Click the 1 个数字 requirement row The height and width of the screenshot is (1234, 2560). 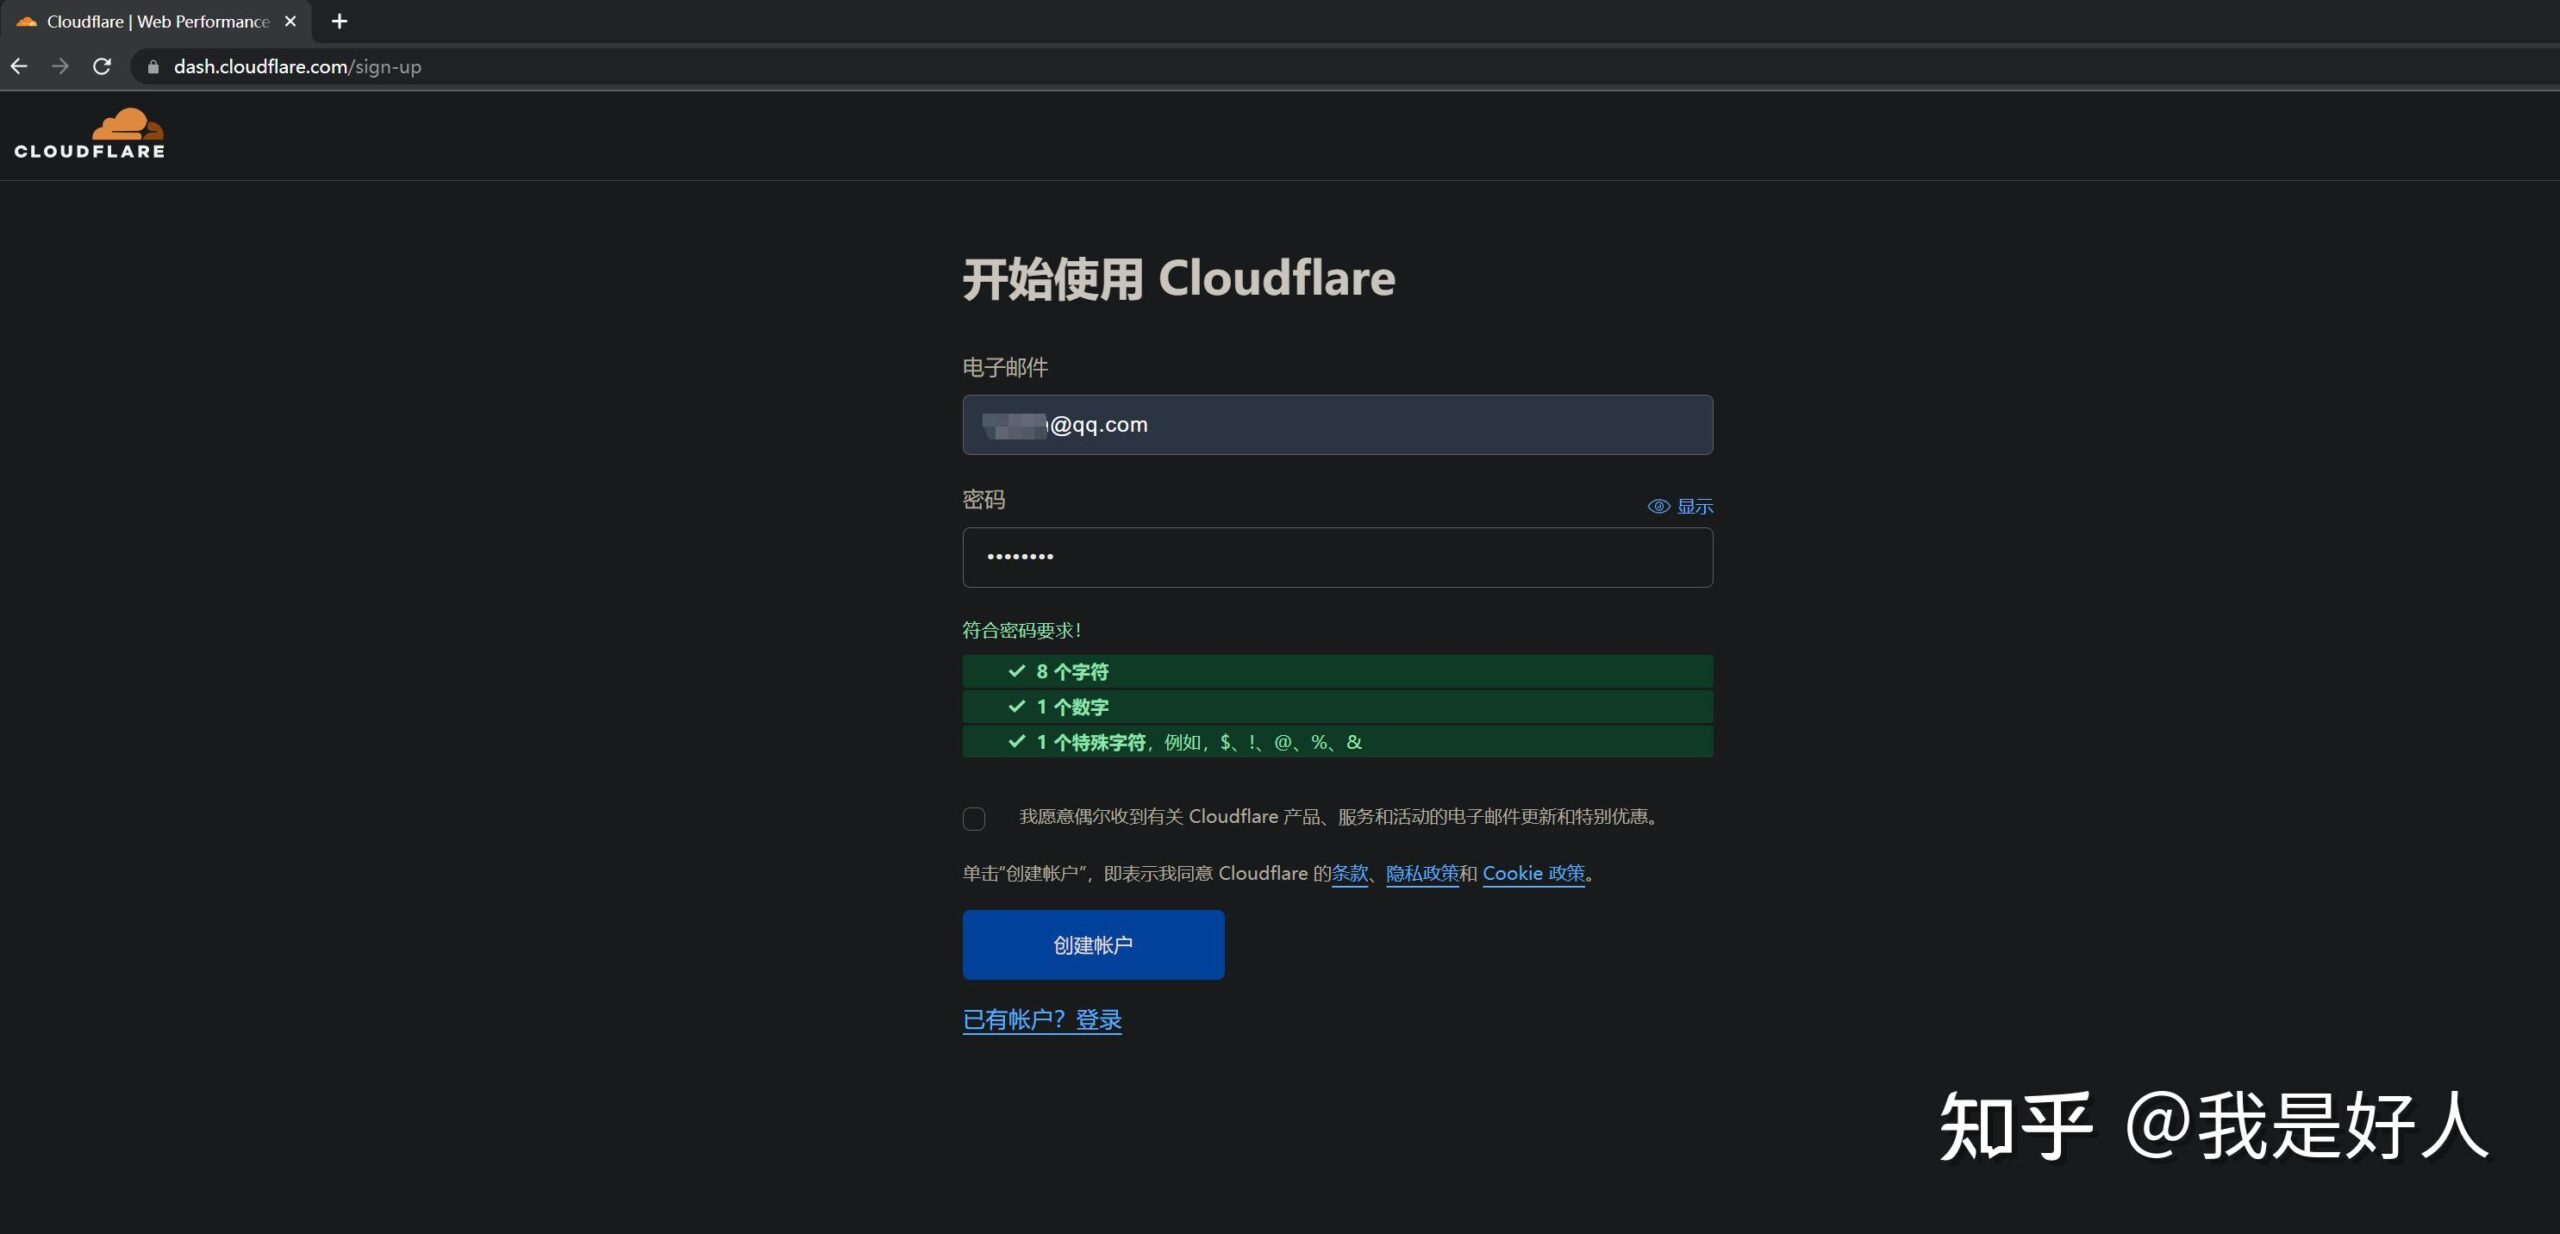(1337, 707)
